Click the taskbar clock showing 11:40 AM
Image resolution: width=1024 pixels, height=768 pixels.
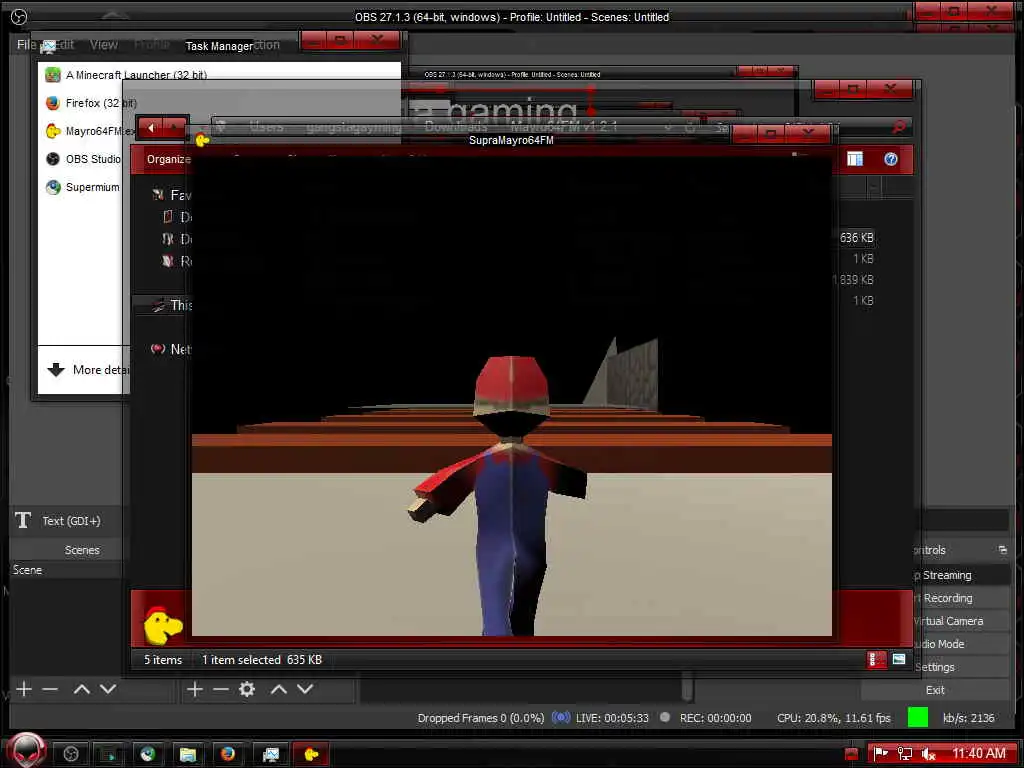coord(978,754)
